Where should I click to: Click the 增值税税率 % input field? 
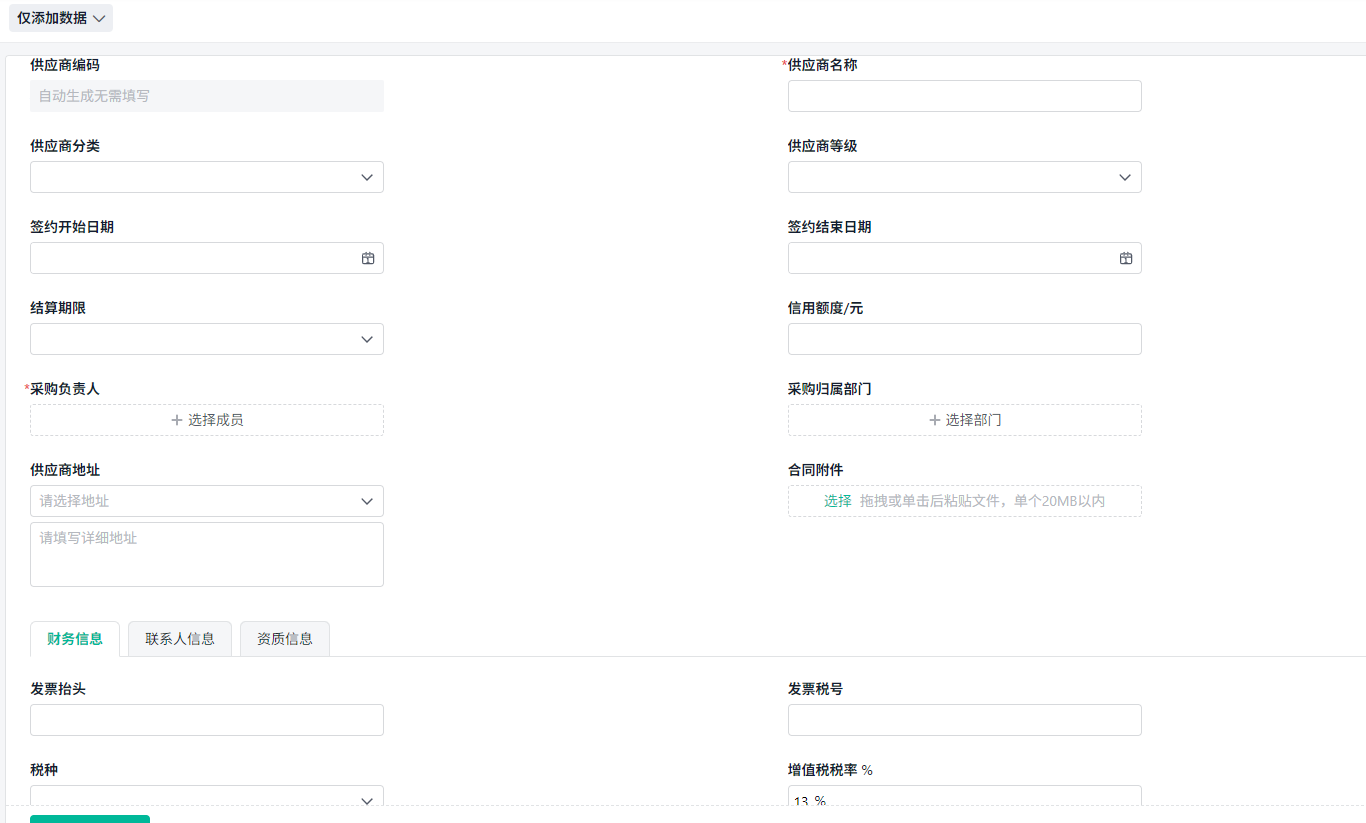coord(964,796)
